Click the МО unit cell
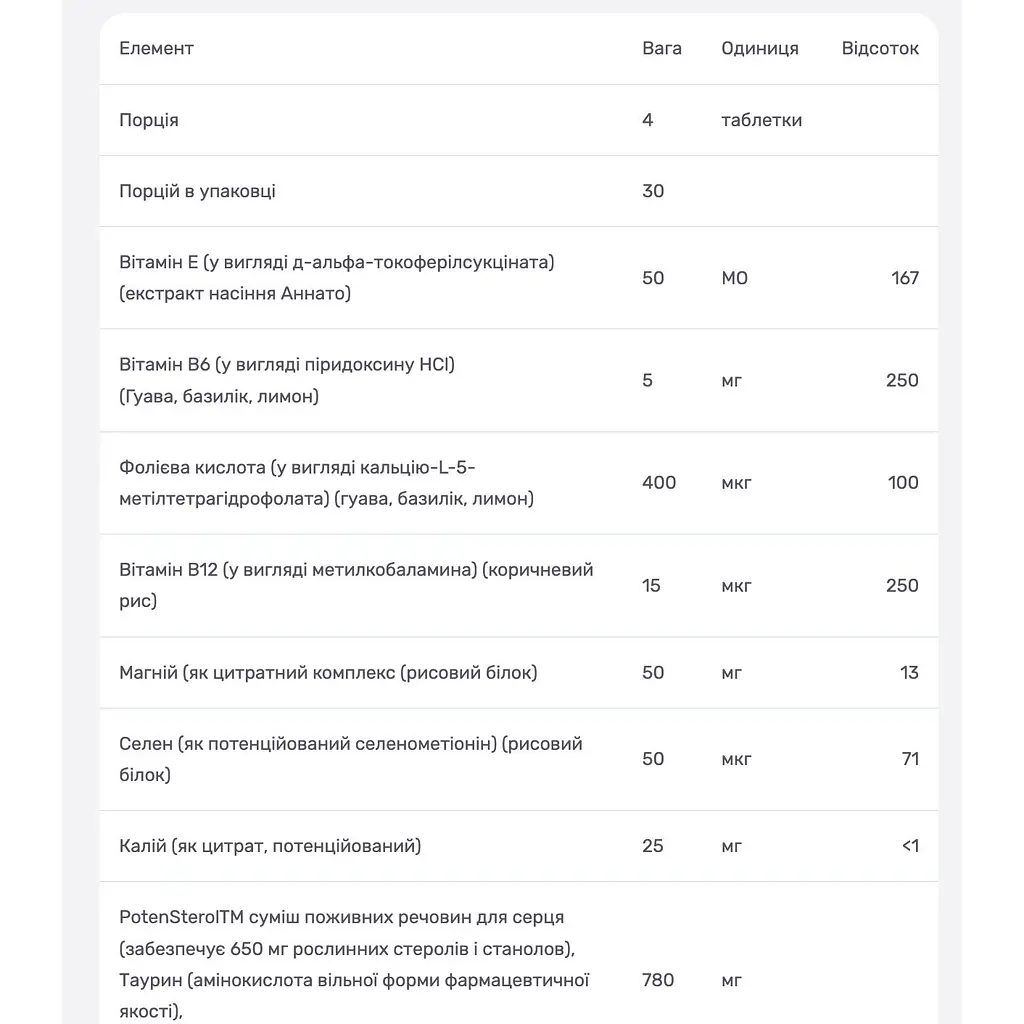The width and height of the screenshot is (1024, 1024). coord(734,278)
